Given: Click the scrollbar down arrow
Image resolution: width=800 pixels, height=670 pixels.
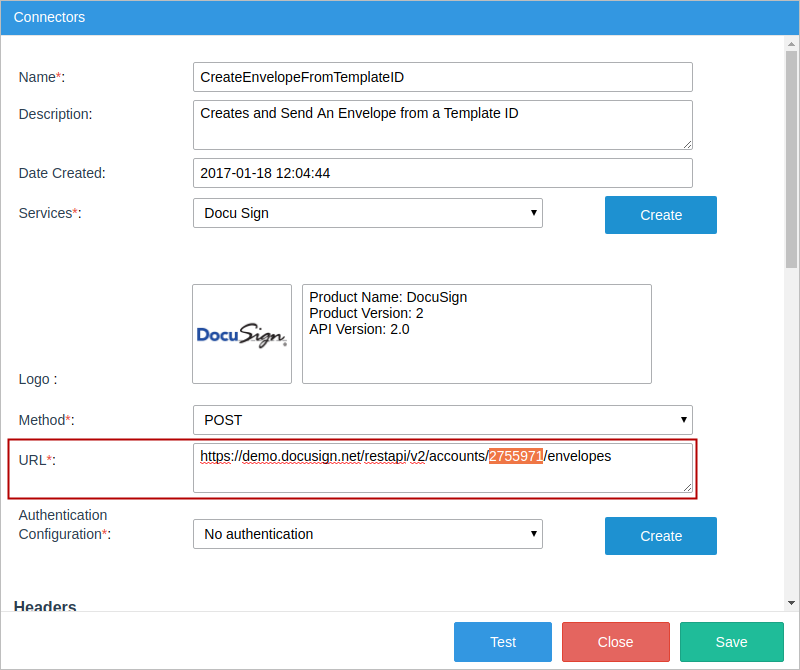Looking at the screenshot, I should point(792,603).
